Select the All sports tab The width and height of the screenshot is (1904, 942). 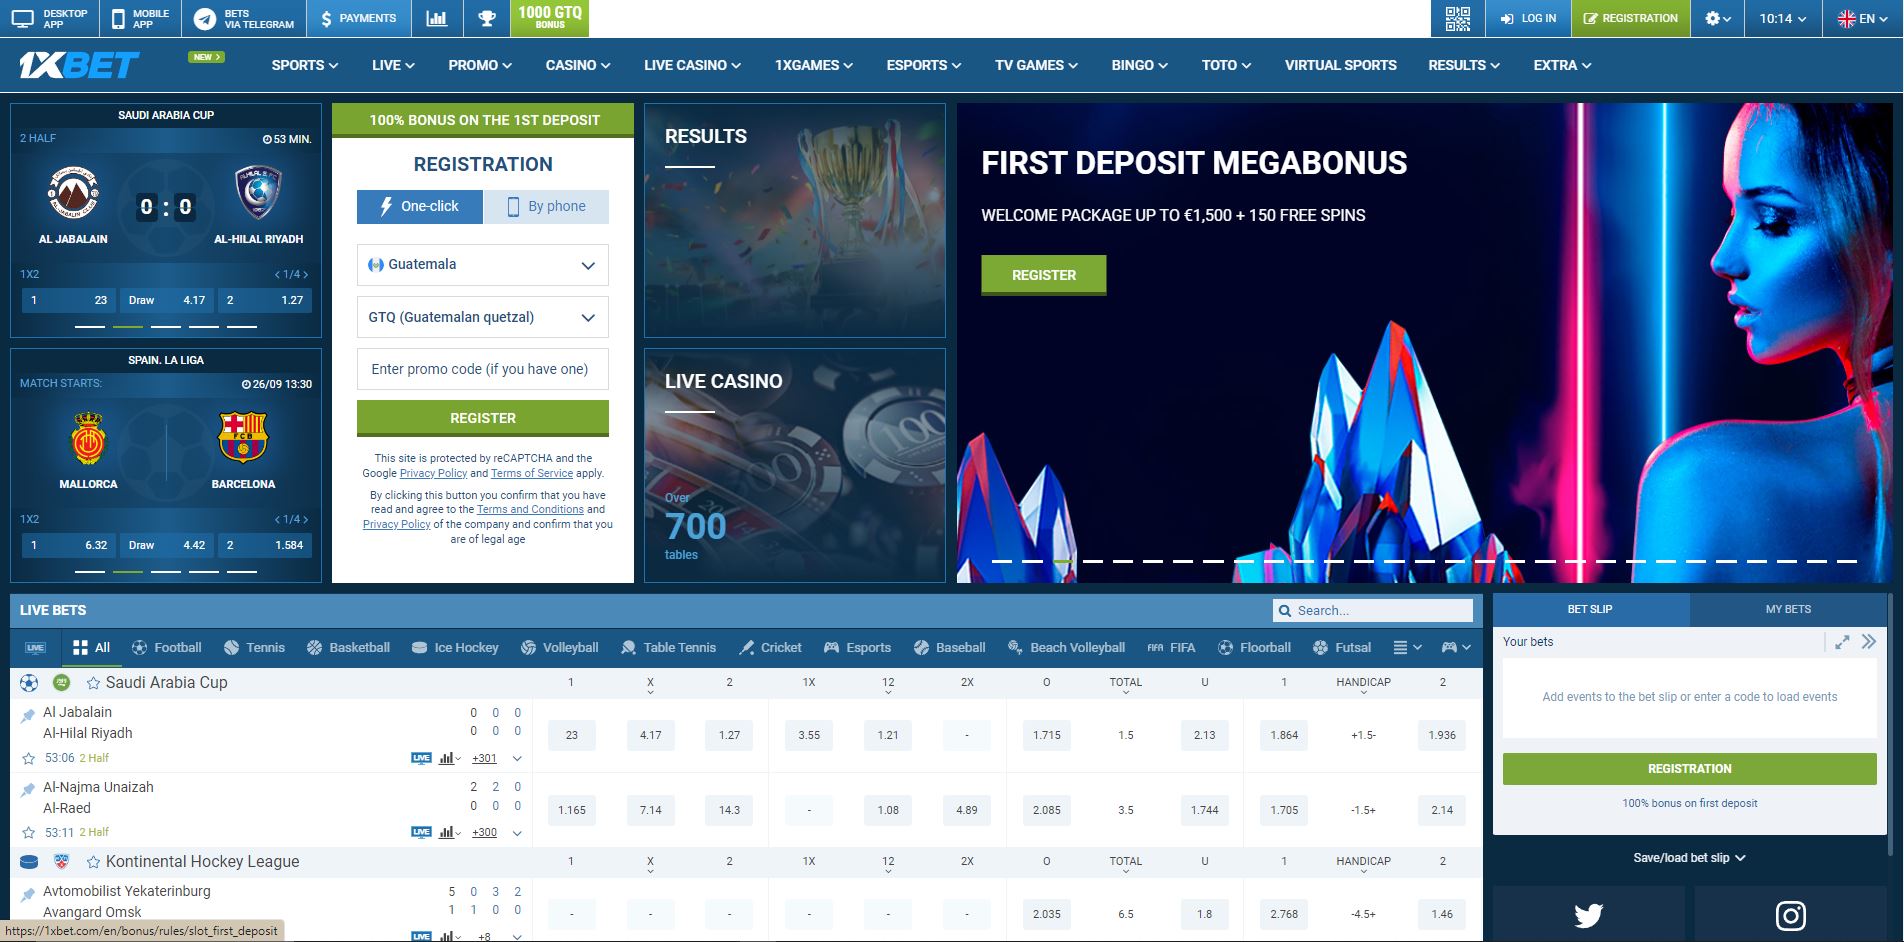(x=91, y=648)
